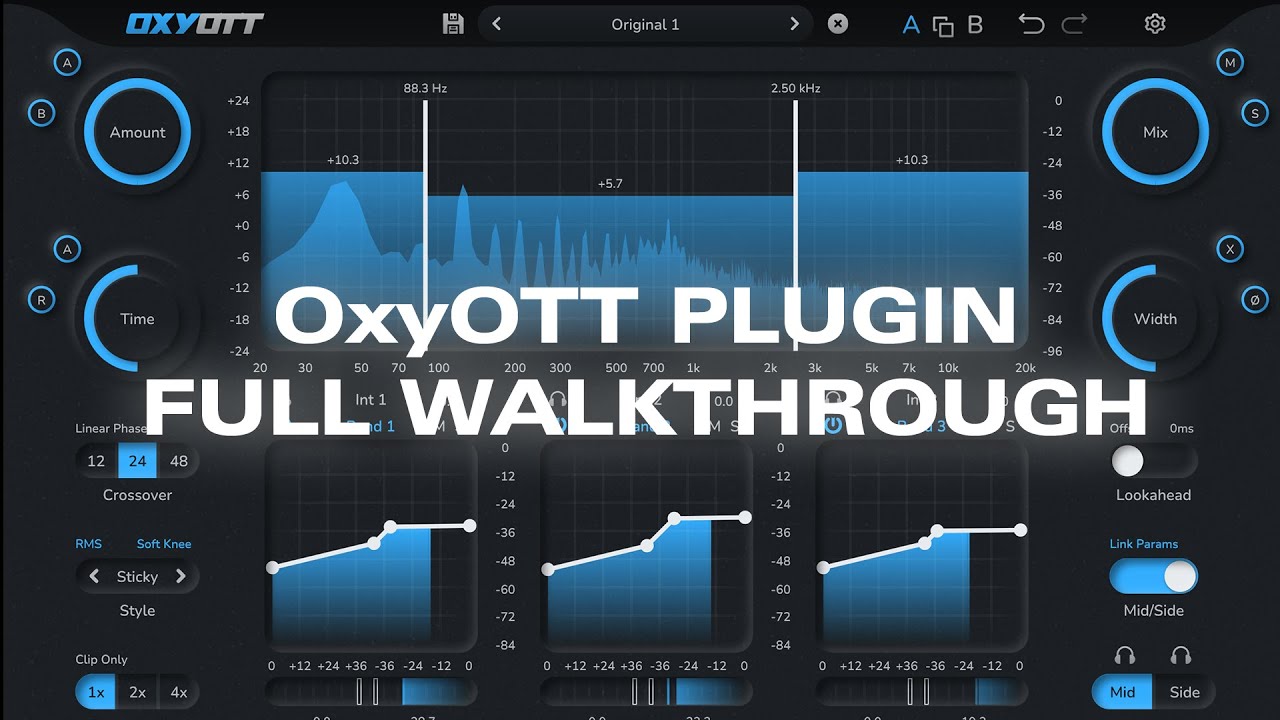Click the Soft Knee label

(164, 544)
